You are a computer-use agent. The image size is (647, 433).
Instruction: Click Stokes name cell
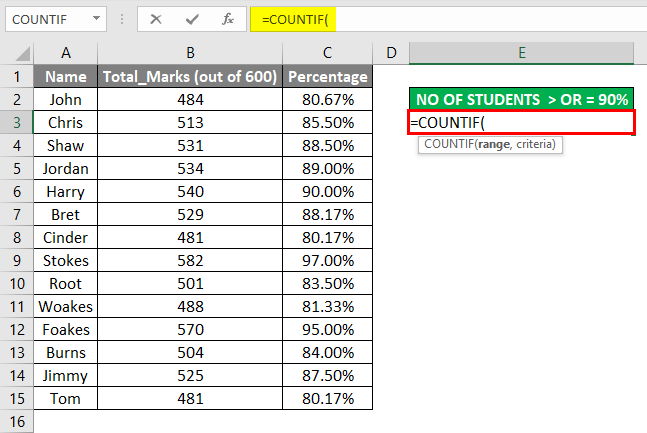(x=66, y=259)
